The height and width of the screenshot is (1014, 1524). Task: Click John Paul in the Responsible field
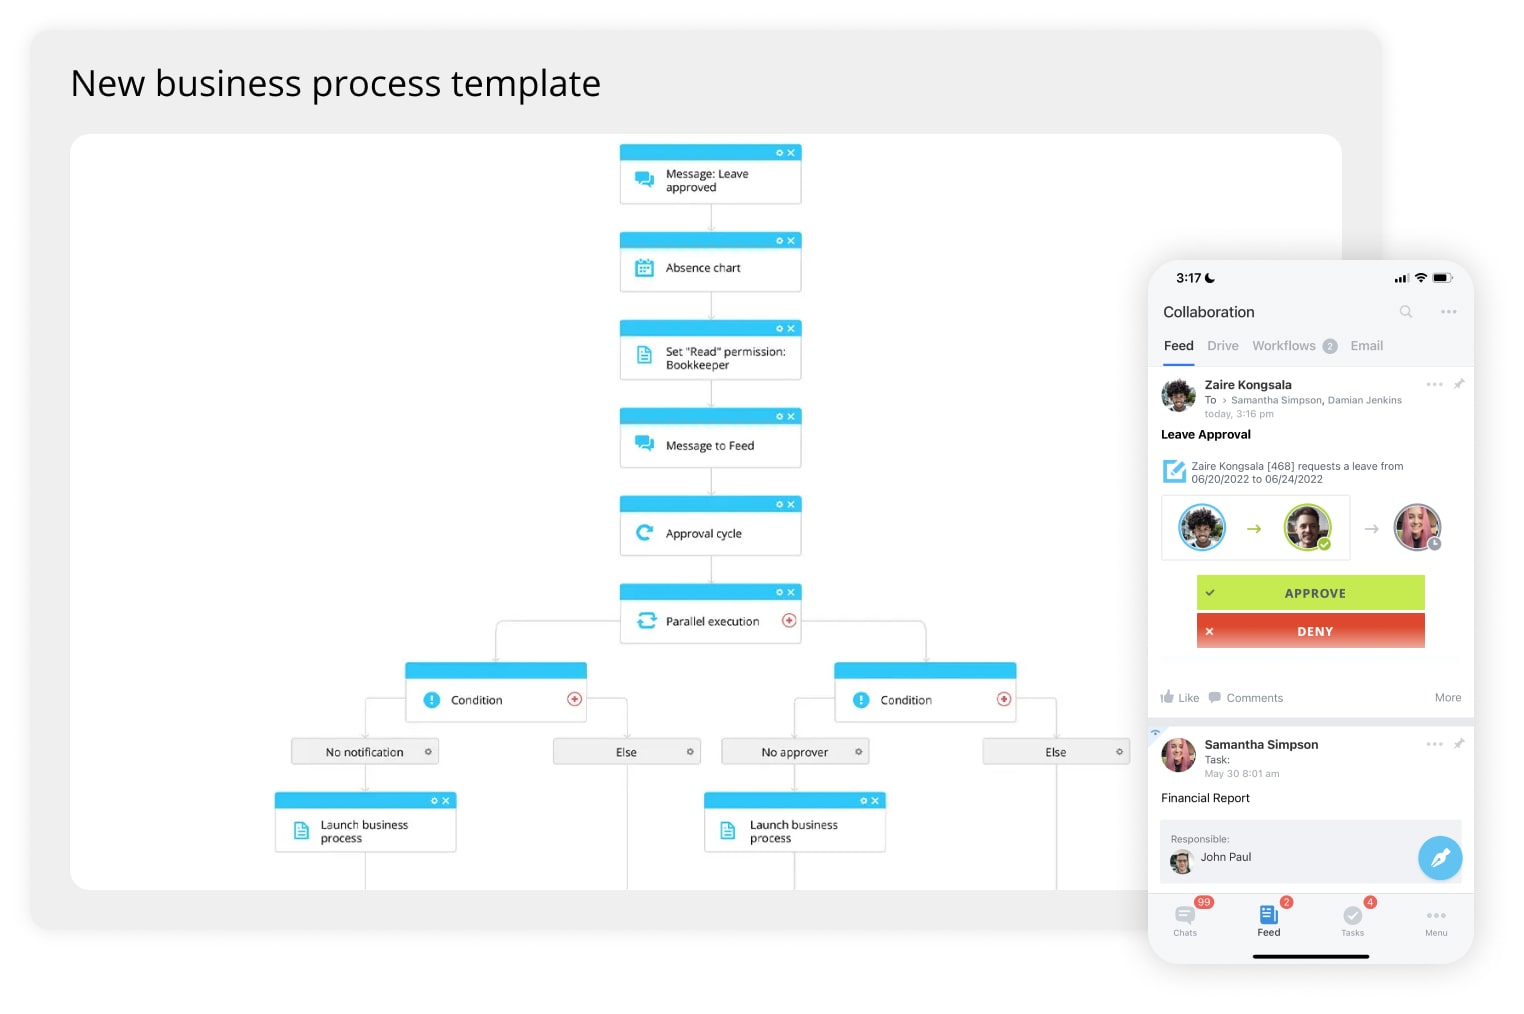(x=1226, y=857)
